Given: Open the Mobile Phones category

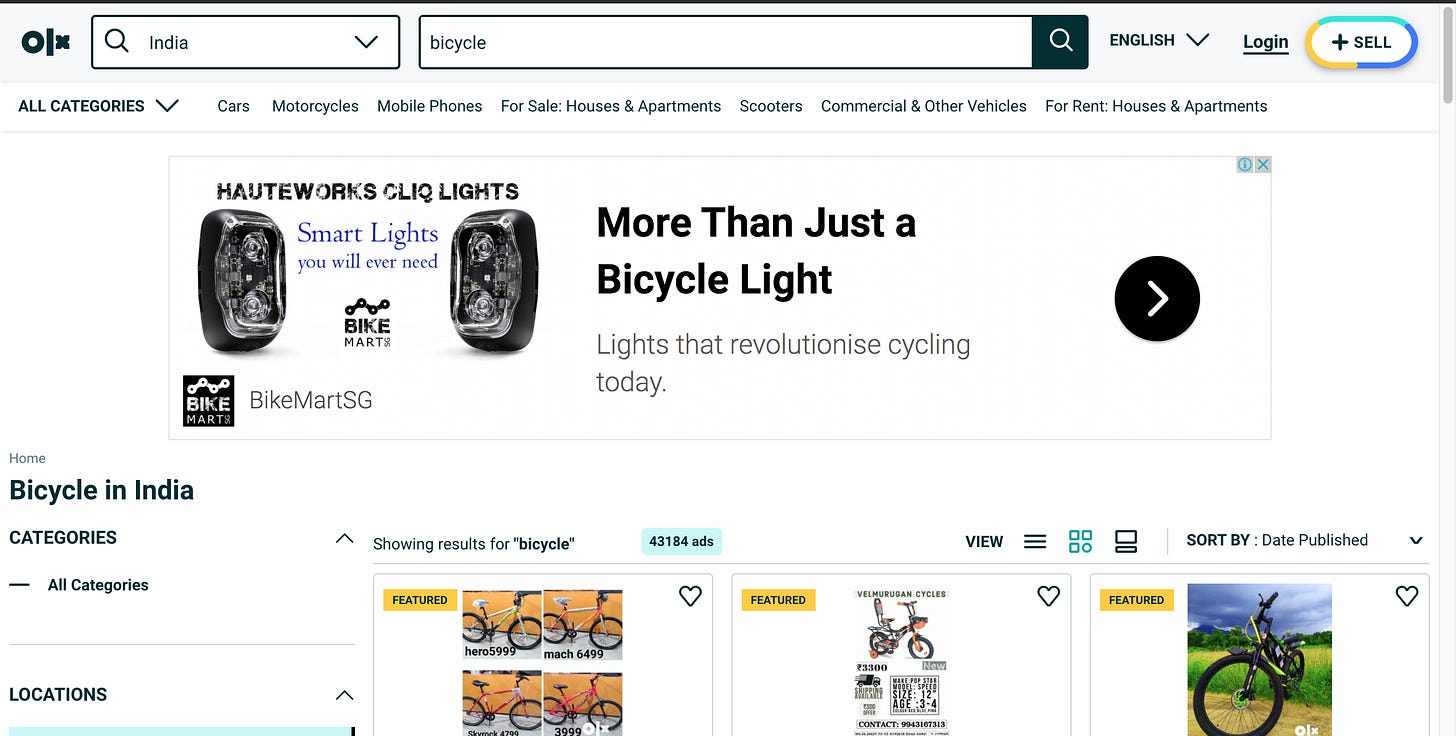Looking at the screenshot, I should [x=429, y=106].
